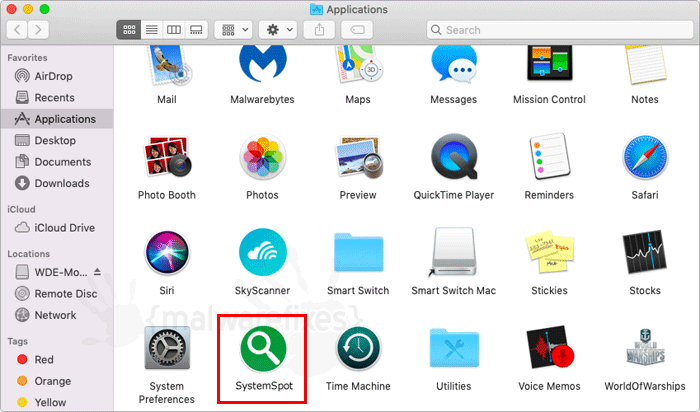Switch to column view mode
Image resolution: width=700 pixels, height=412 pixels.
(174, 30)
